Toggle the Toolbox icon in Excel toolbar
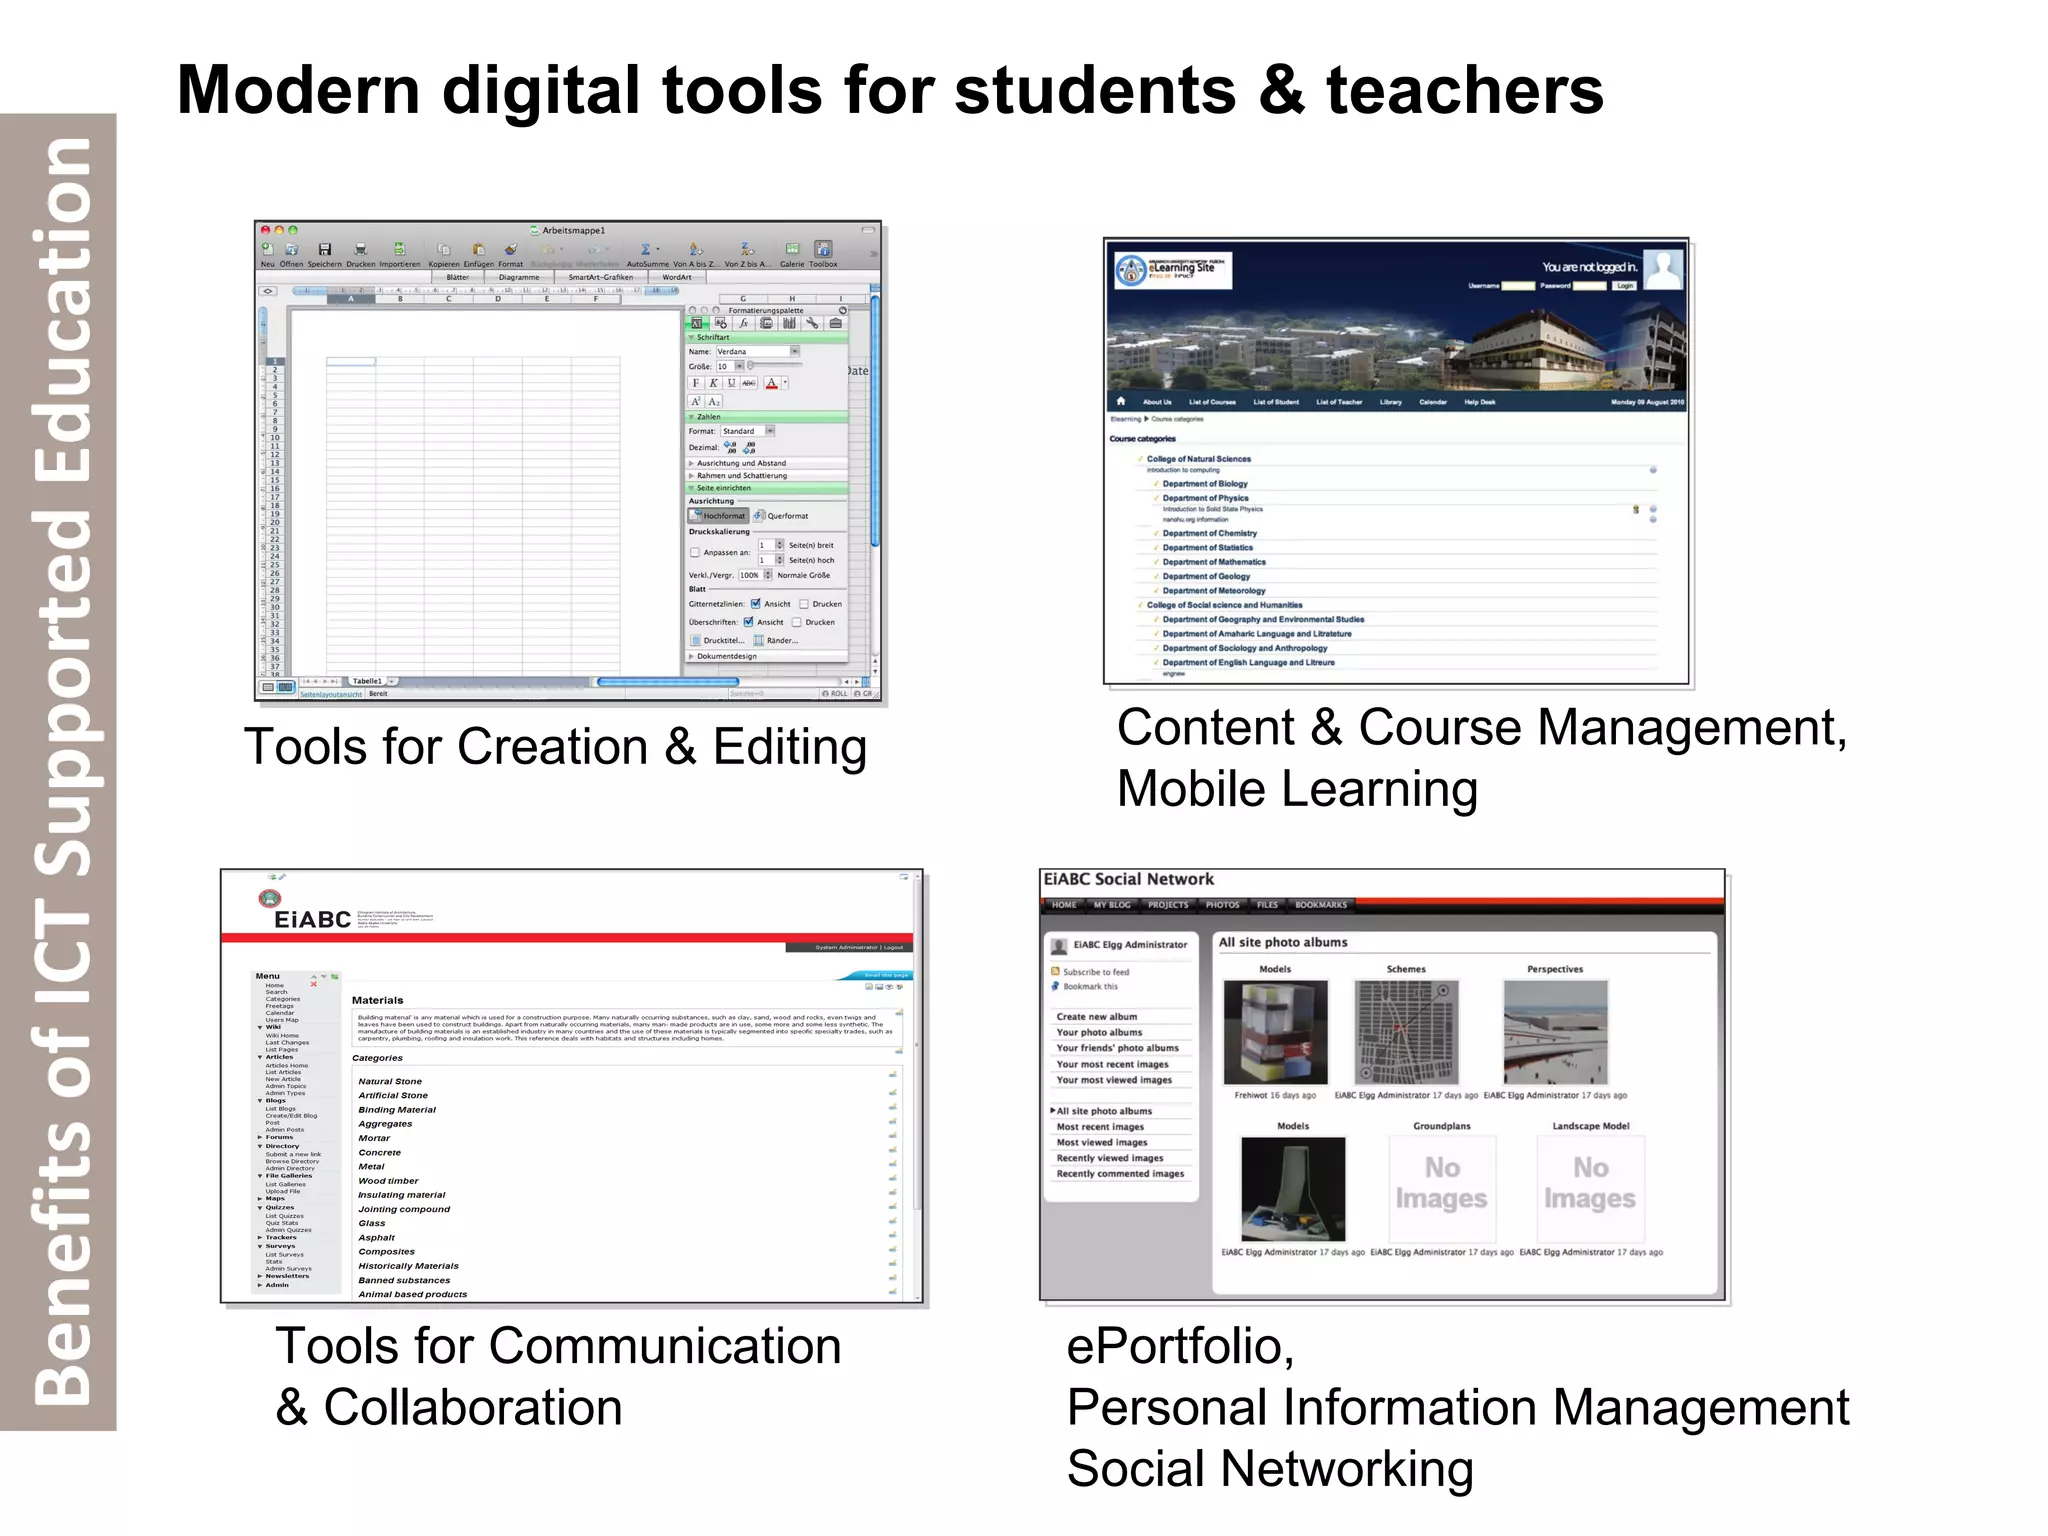 823,249
